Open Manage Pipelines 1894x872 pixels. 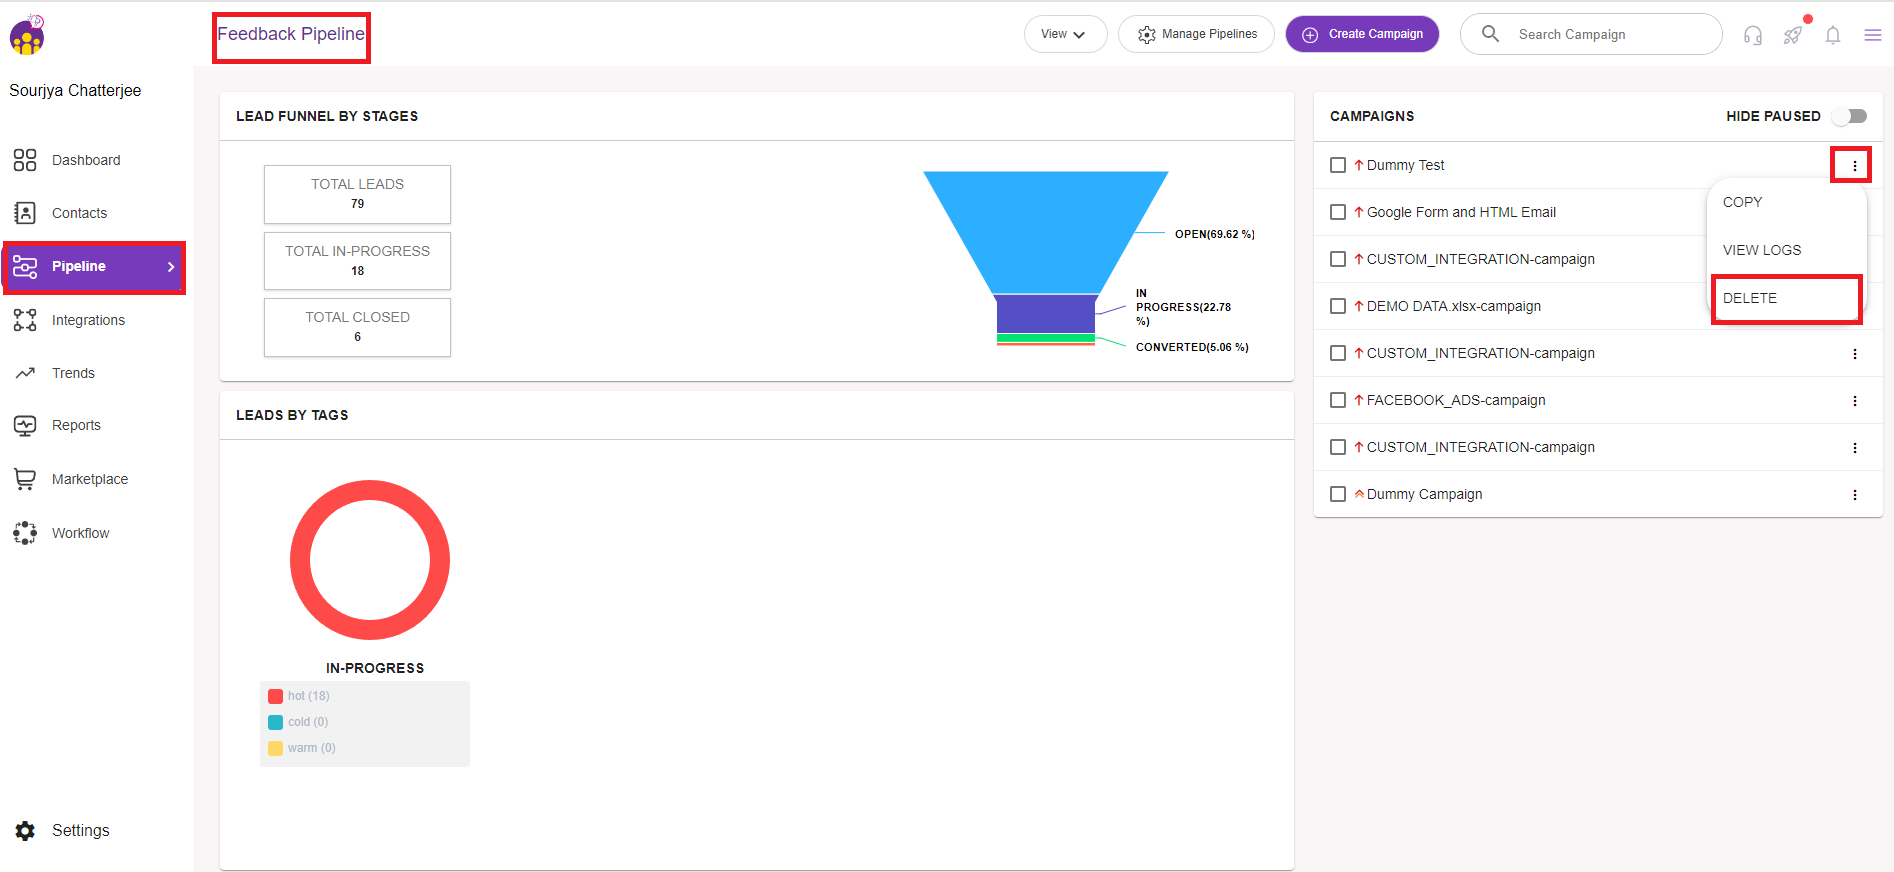click(x=1196, y=34)
